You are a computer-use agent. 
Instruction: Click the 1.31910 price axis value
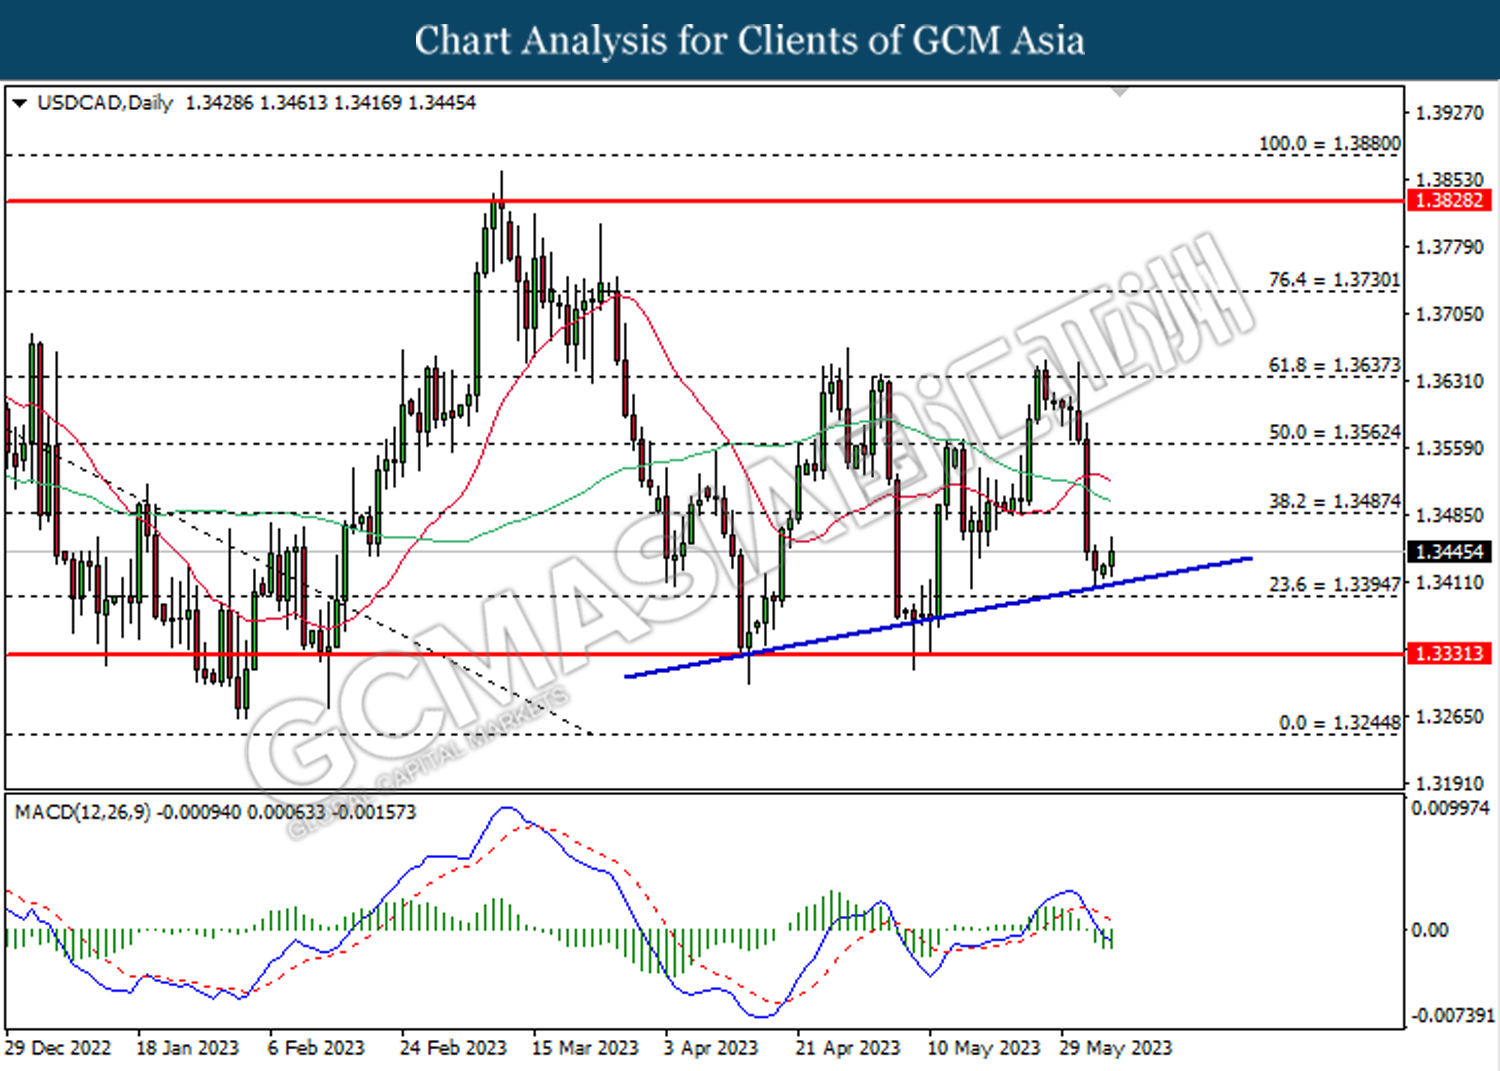point(1449,784)
